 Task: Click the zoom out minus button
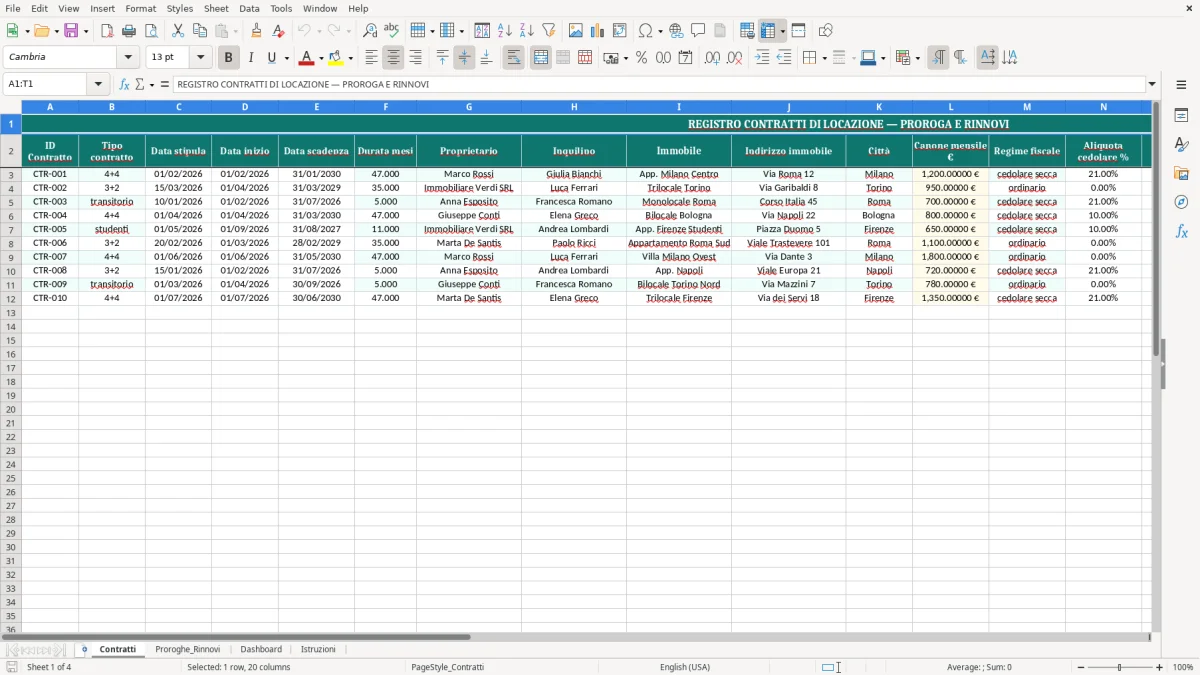point(1082,667)
